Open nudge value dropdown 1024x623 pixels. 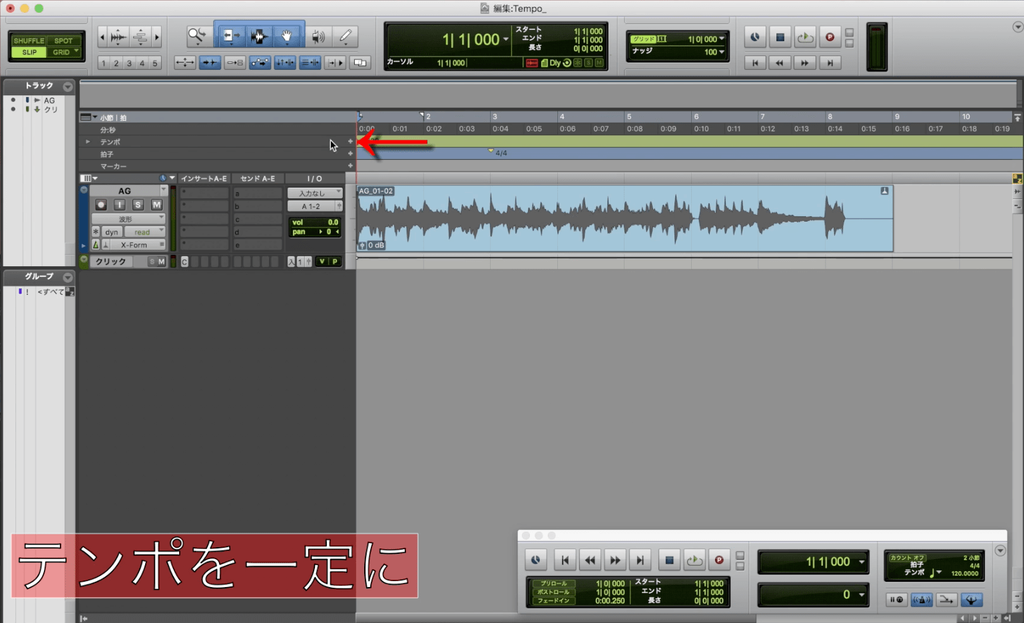click(x=722, y=52)
